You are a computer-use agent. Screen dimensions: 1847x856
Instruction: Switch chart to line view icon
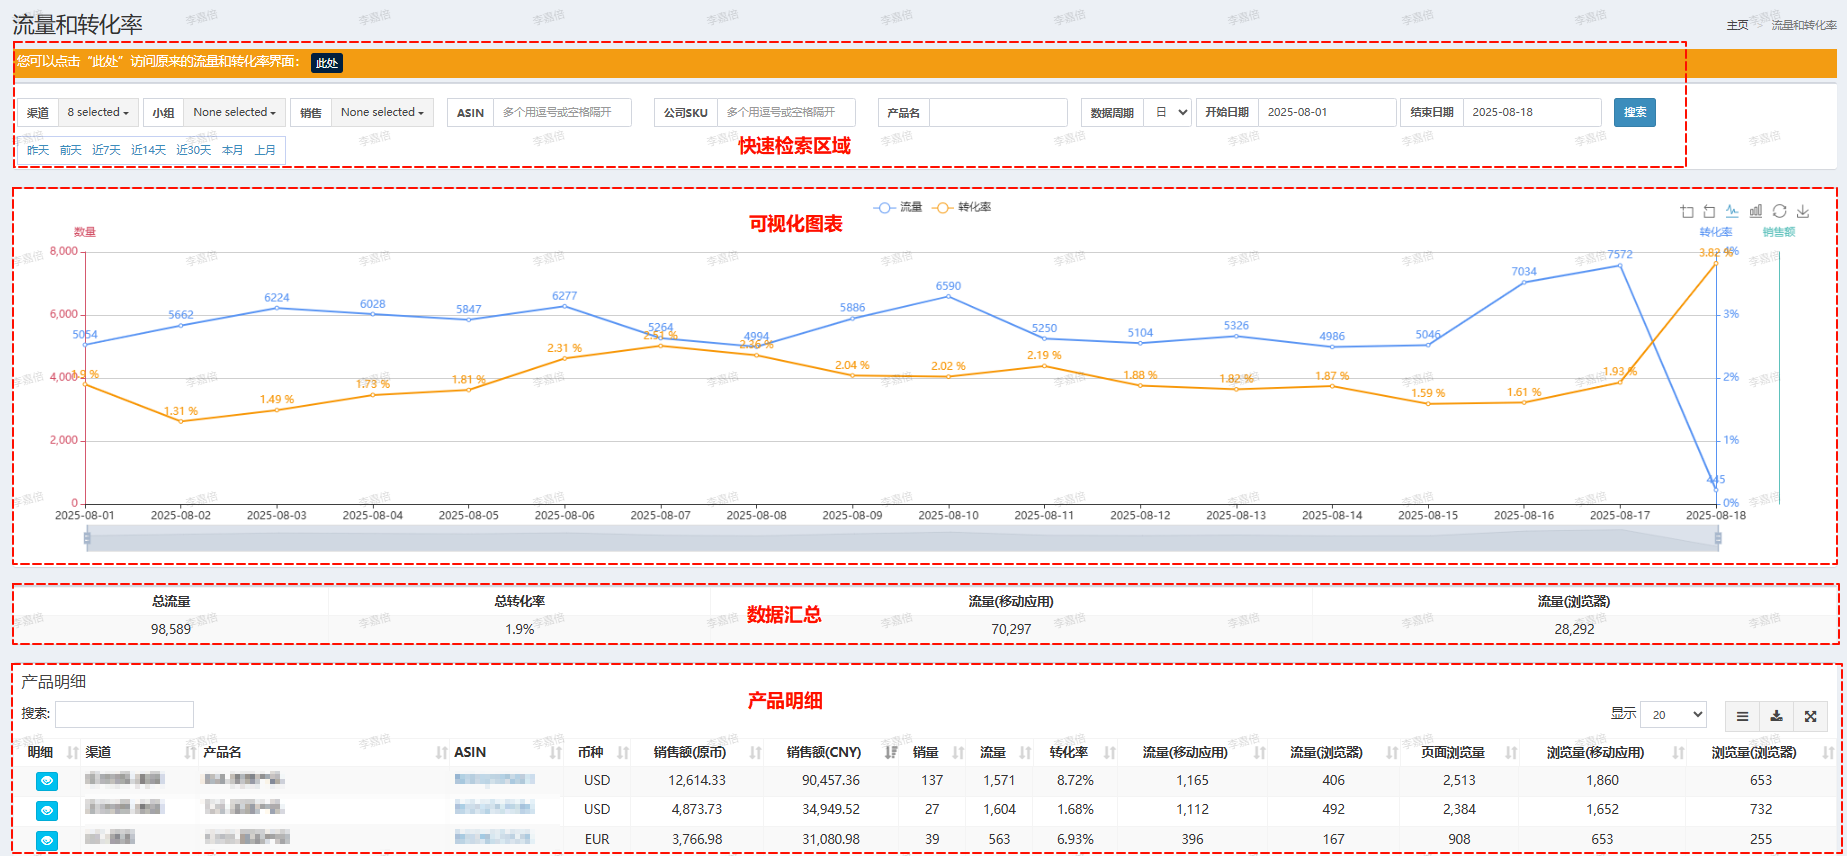[1732, 211]
